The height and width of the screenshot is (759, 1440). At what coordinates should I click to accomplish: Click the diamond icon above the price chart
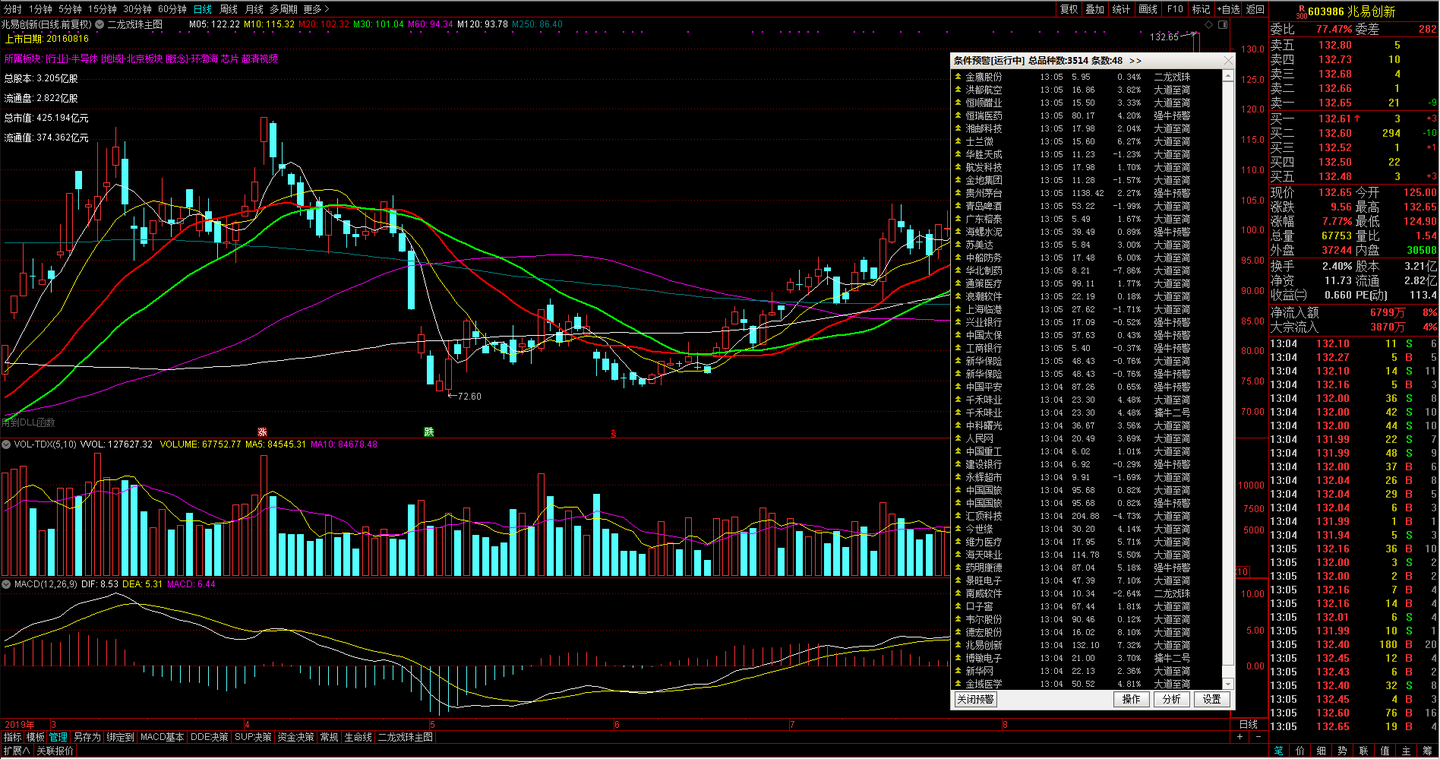[x=1209, y=24]
